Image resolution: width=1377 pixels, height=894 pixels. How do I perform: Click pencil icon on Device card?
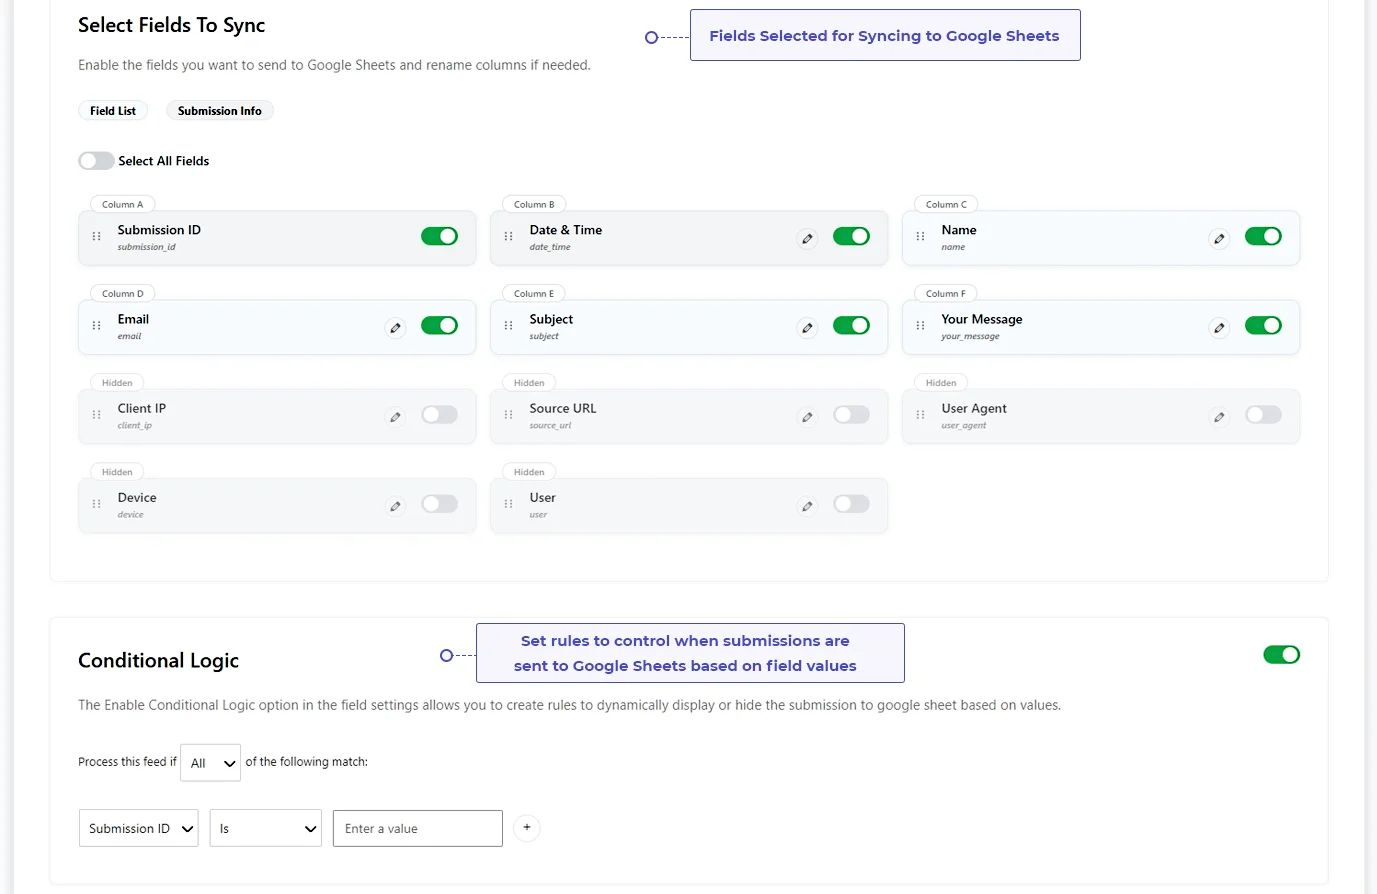click(x=395, y=505)
